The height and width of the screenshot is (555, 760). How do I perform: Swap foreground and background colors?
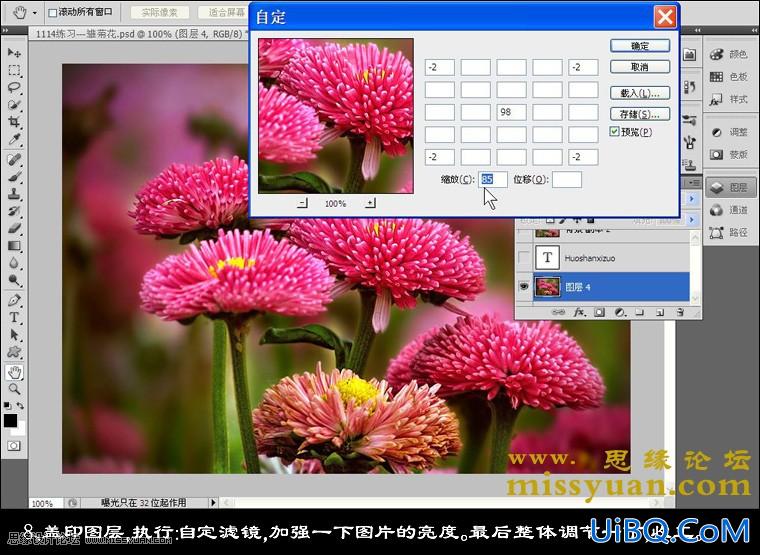click(20, 405)
